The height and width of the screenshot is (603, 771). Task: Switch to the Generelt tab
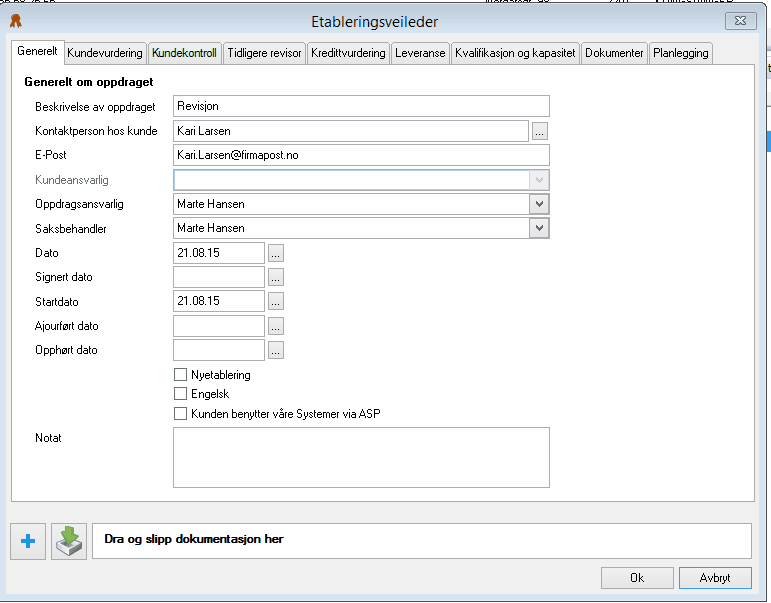37,52
